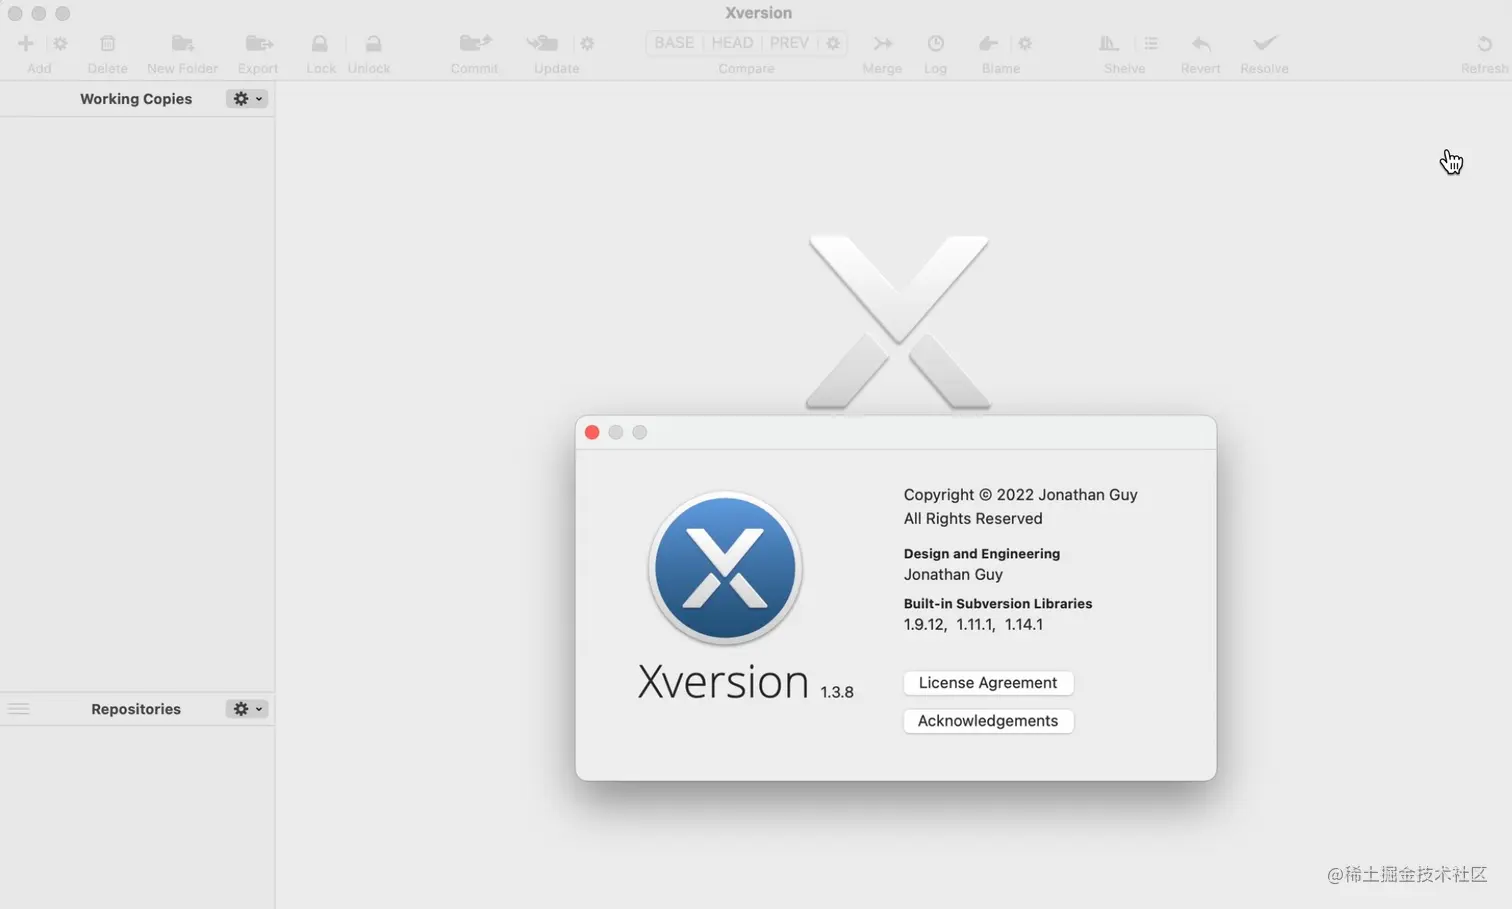This screenshot has width=1512, height=909.
Task: Click the "All Rights Reserved" text
Action: click(973, 518)
